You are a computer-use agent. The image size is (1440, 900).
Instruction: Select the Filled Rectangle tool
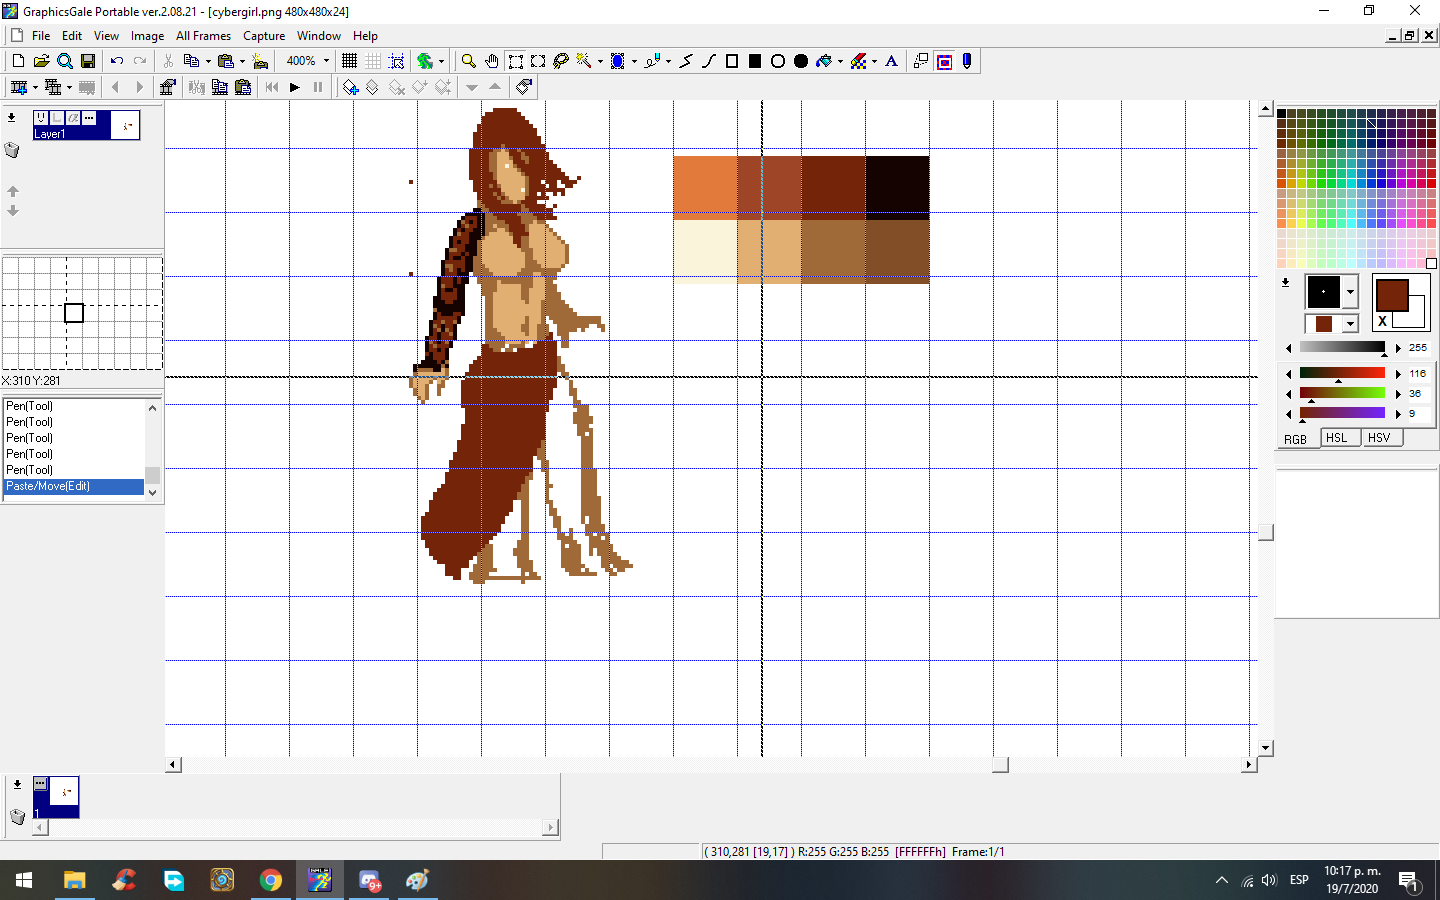[755, 61]
